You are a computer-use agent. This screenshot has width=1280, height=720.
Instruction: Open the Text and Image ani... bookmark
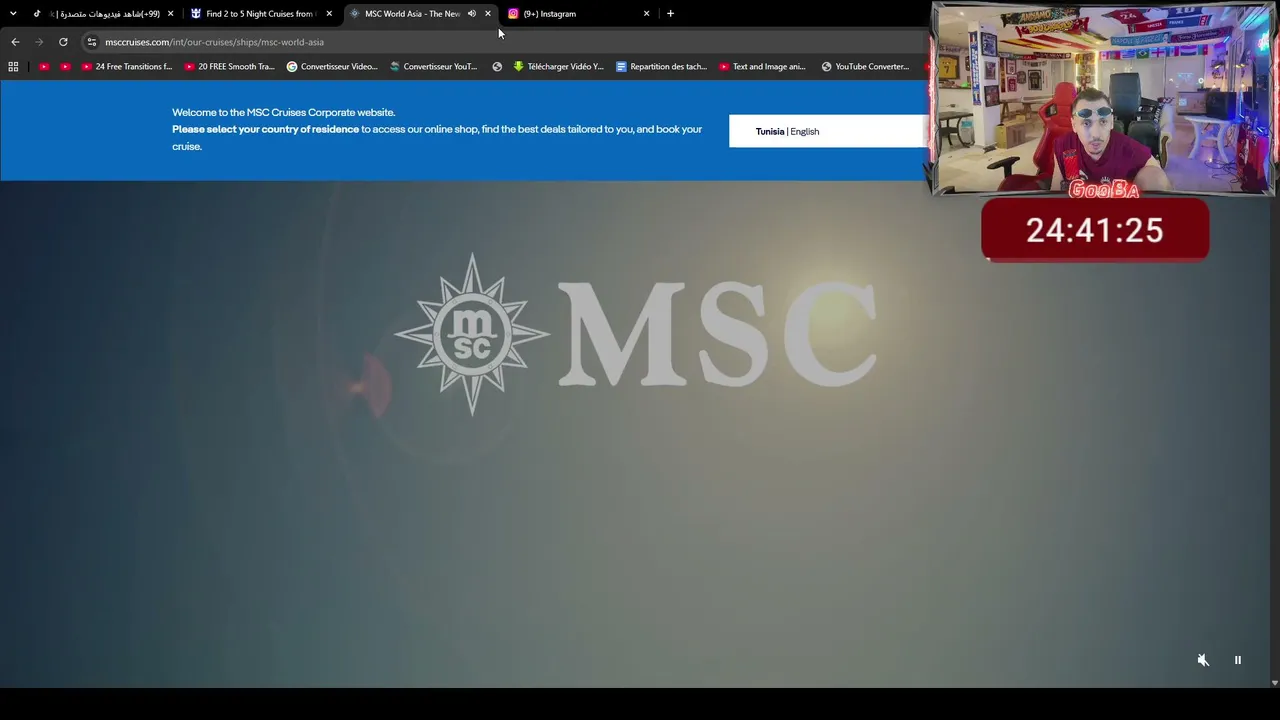(x=763, y=67)
